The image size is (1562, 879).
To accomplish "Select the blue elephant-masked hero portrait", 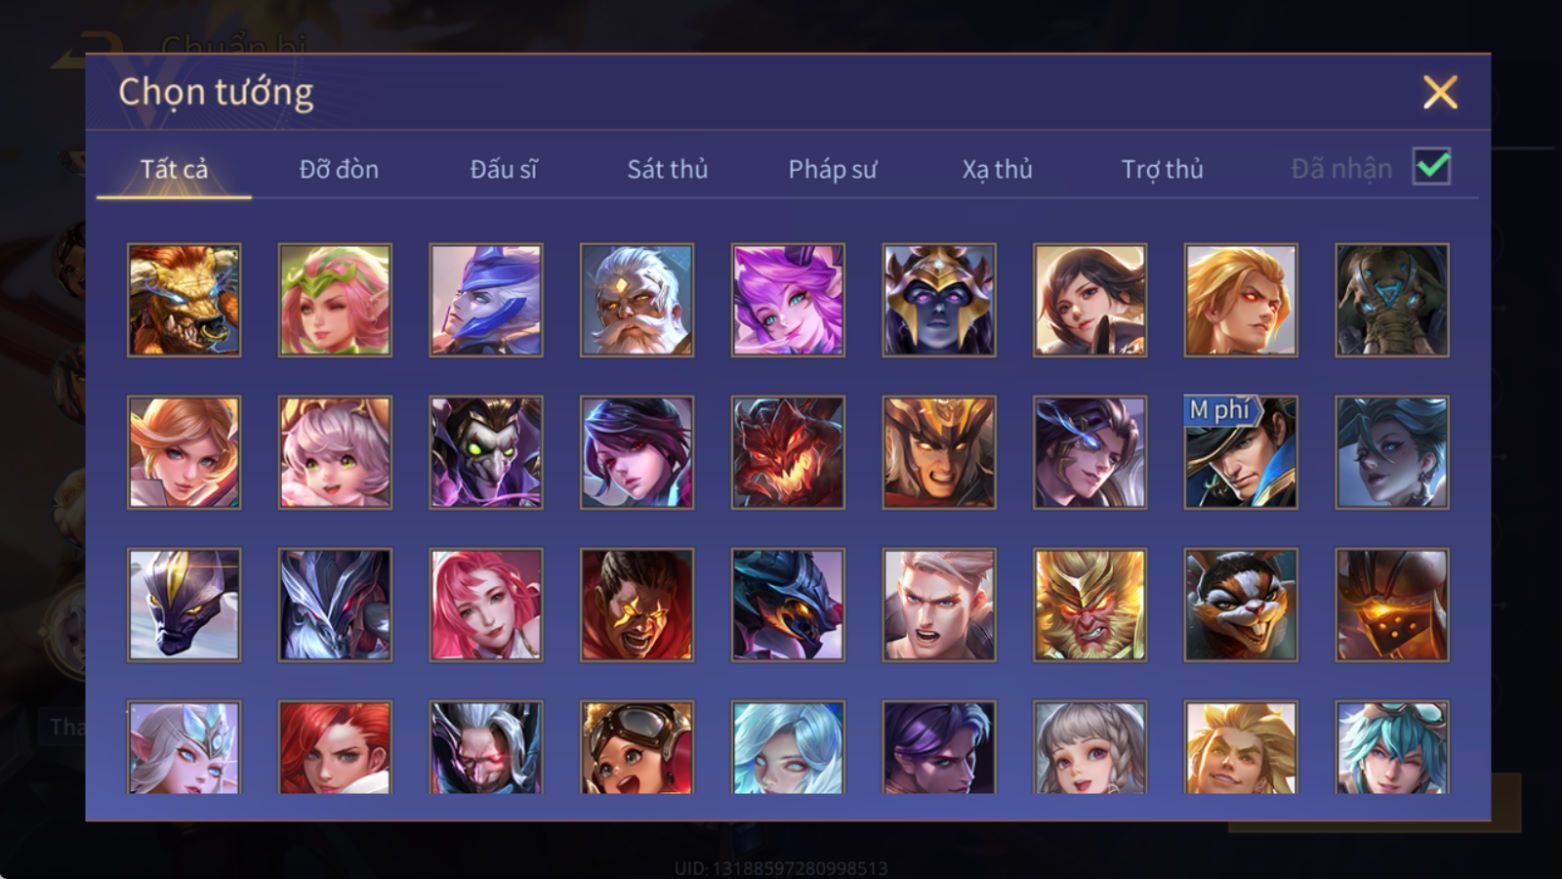I will click(1392, 300).
